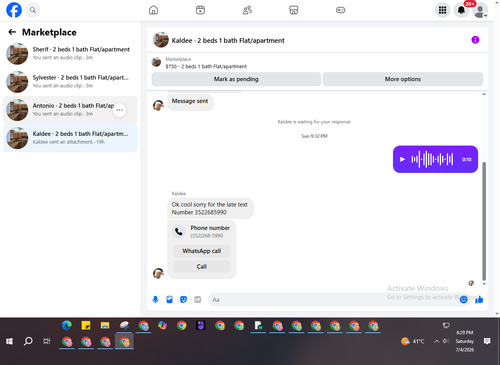Open the account profile menu
This screenshot has width=500, height=365.
coord(480,10)
